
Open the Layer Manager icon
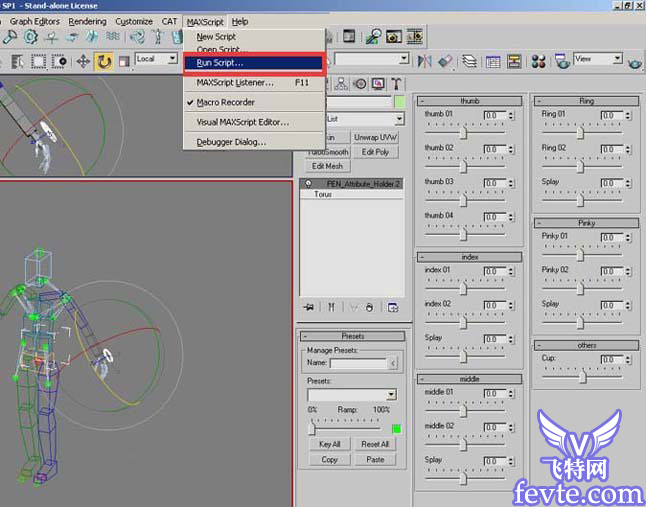469,61
